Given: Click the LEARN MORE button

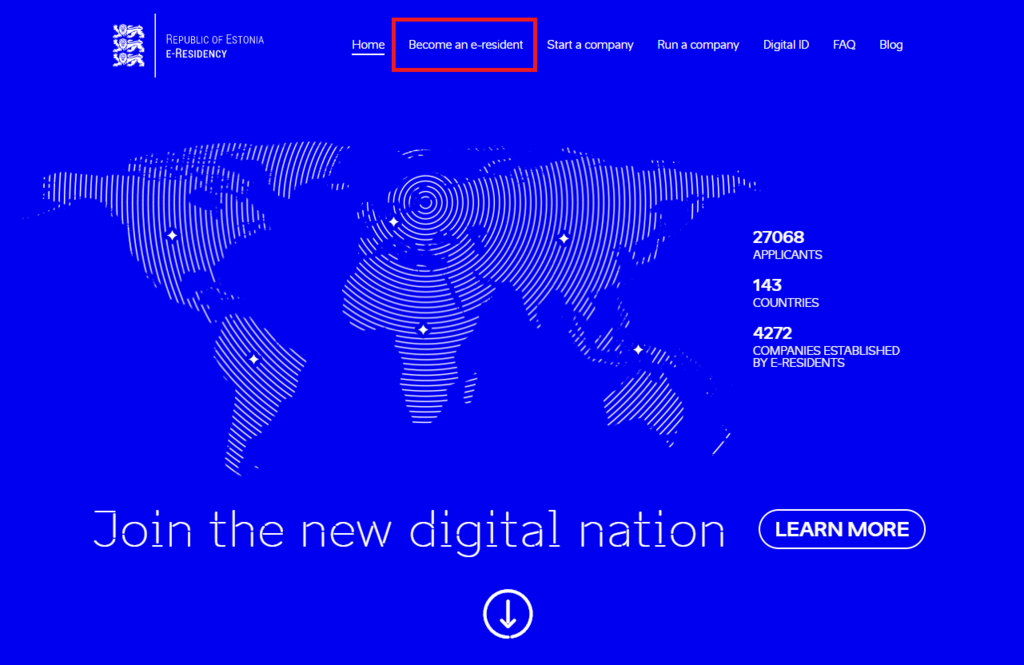Looking at the screenshot, I should 842,529.
